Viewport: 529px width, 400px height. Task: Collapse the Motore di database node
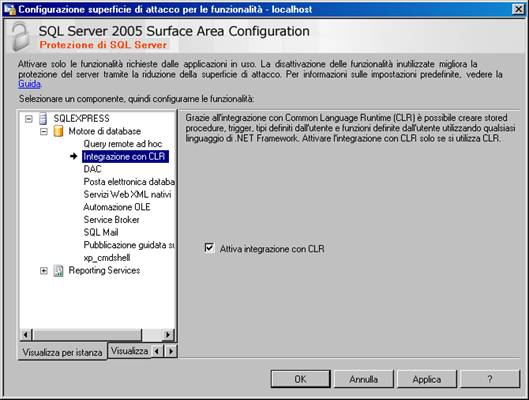pos(44,132)
